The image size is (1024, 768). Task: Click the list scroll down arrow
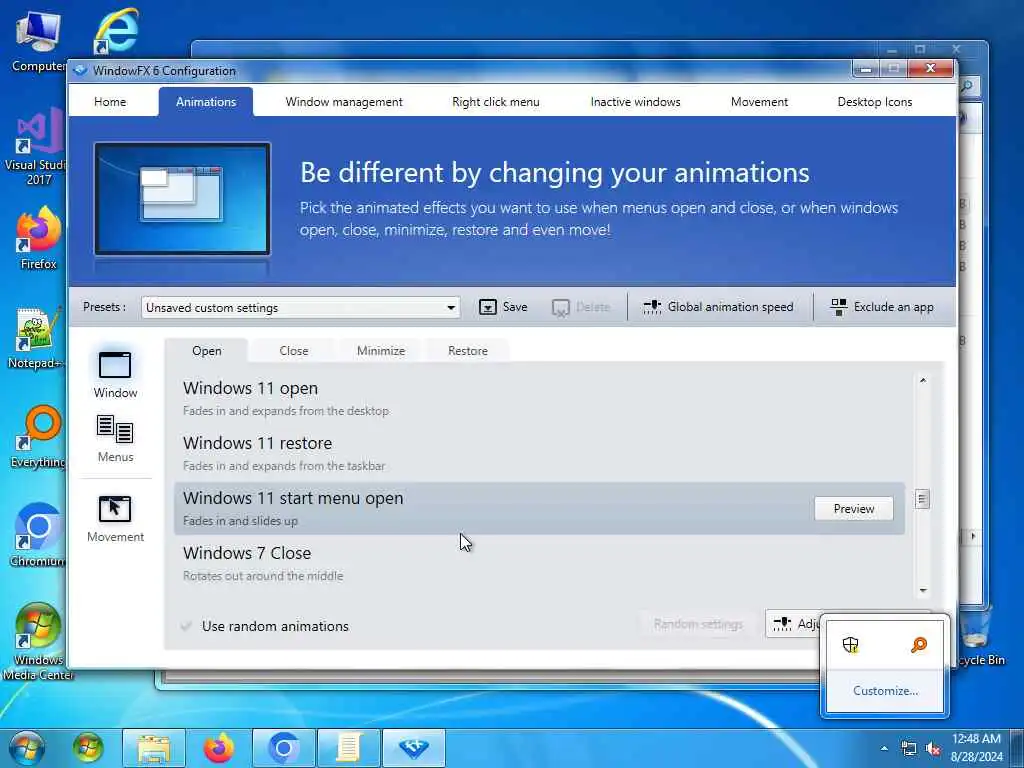click(923, 590)
